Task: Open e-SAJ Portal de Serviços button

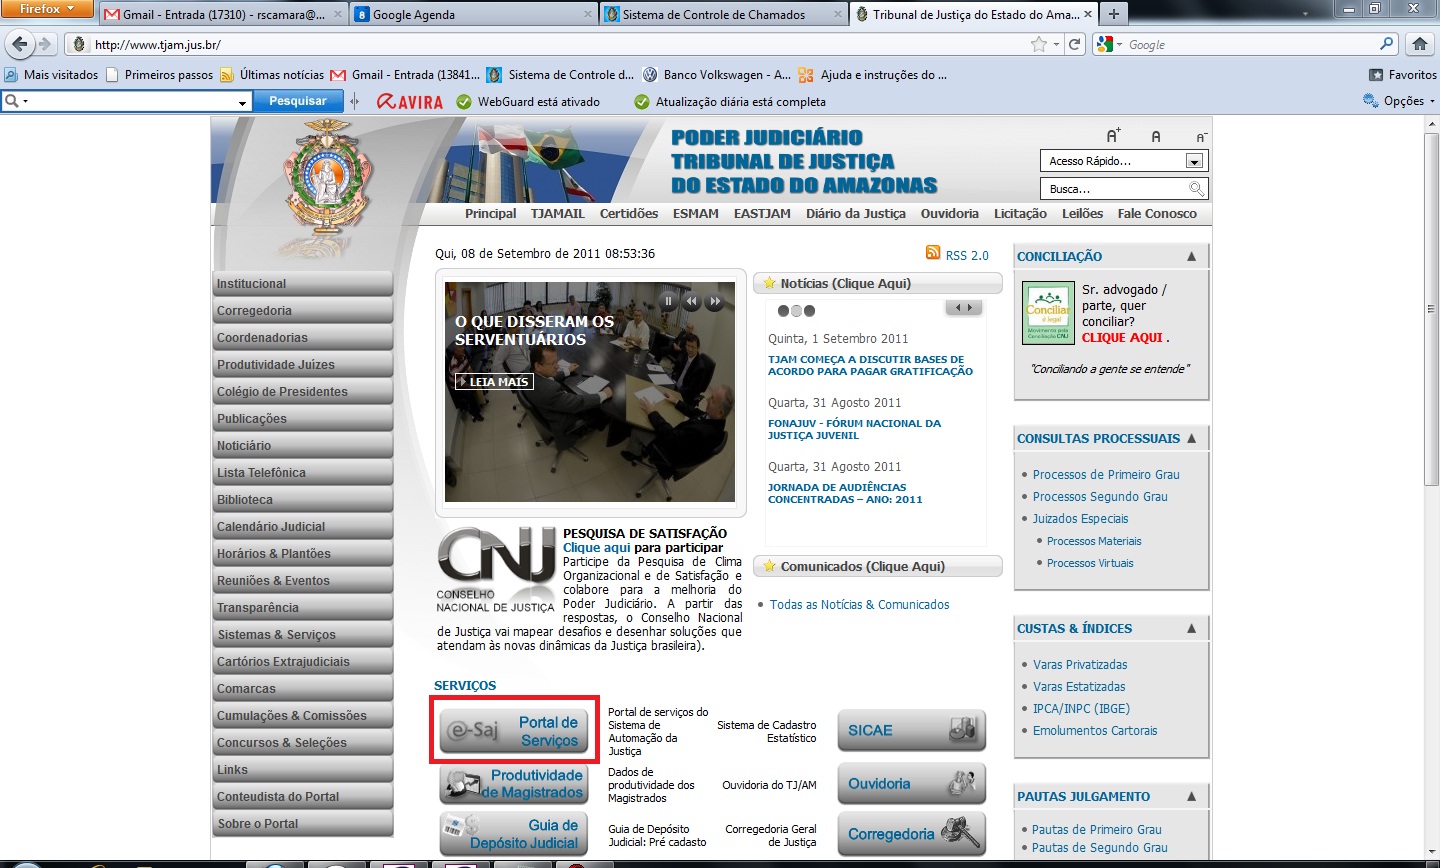Action: point(514,731)
